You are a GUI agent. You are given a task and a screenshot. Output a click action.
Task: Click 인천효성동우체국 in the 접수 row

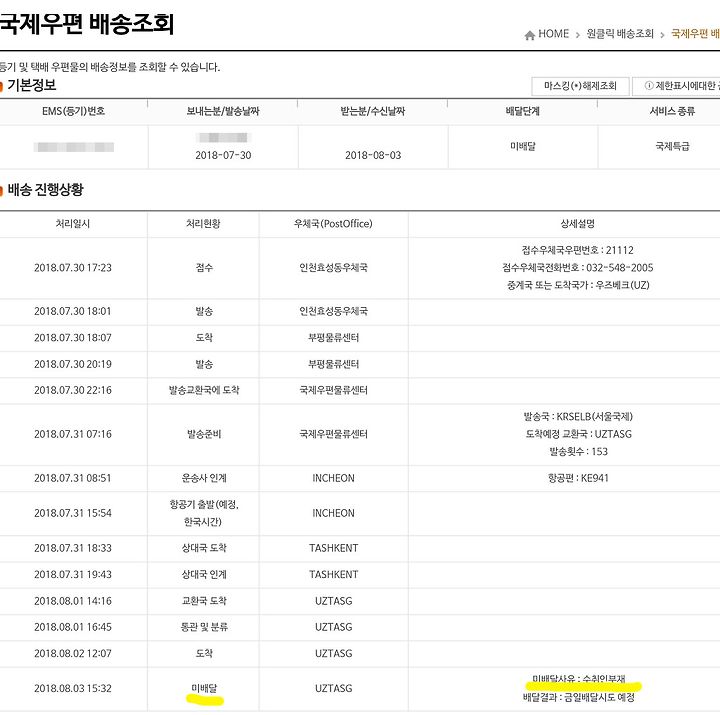333,268
